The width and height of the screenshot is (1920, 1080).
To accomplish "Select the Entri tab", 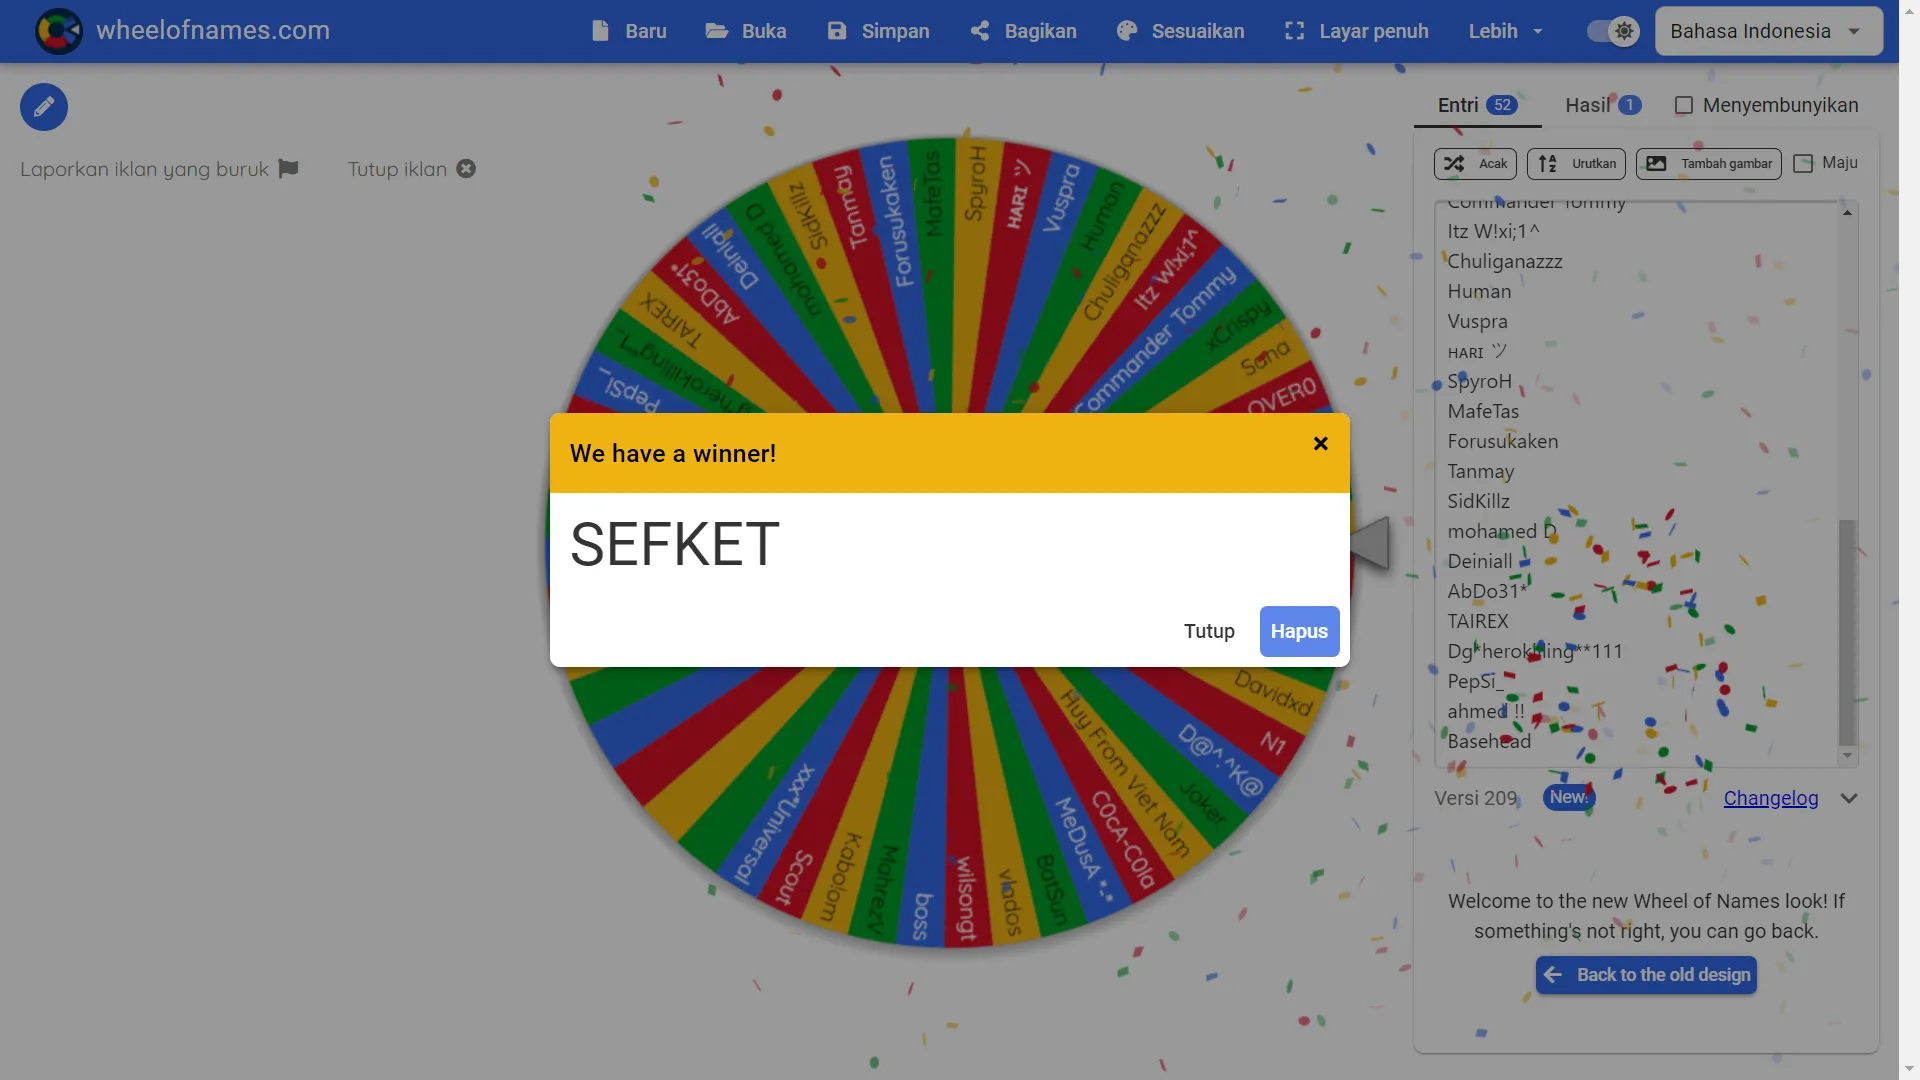I will coord(1478,105).
